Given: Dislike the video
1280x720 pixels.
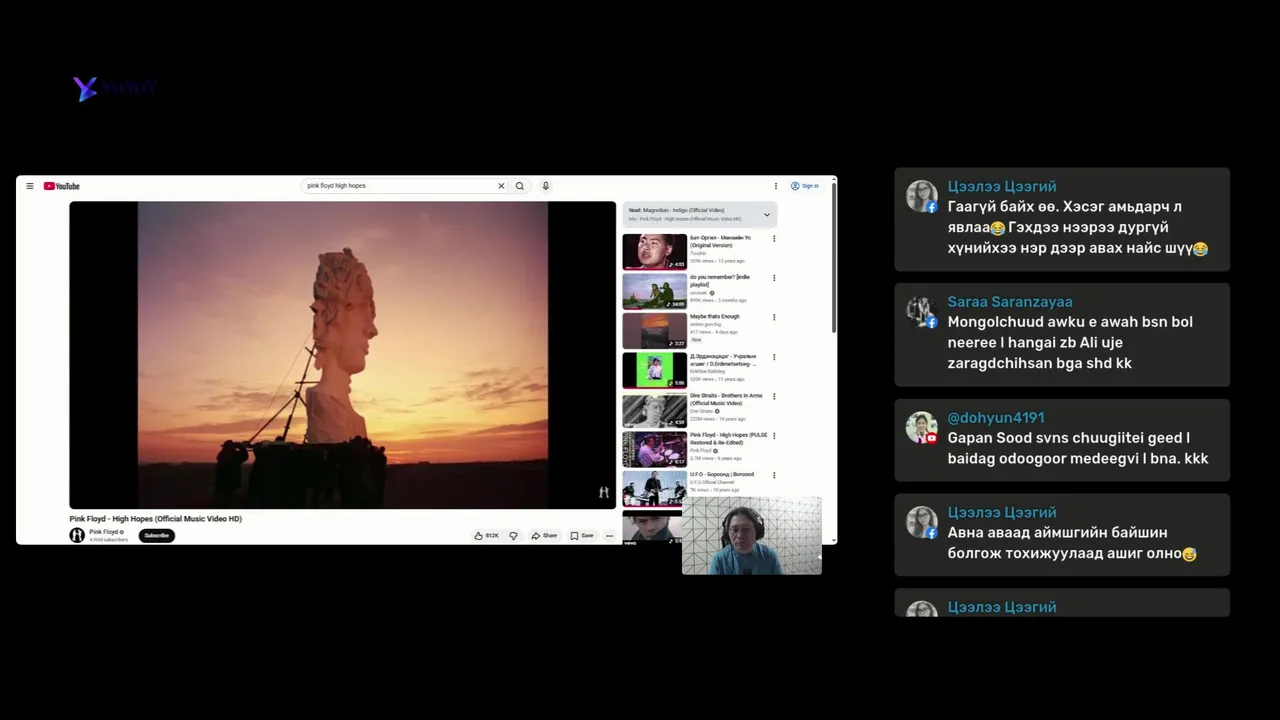Looking at the screenshot, I should (x=514, y=536).
